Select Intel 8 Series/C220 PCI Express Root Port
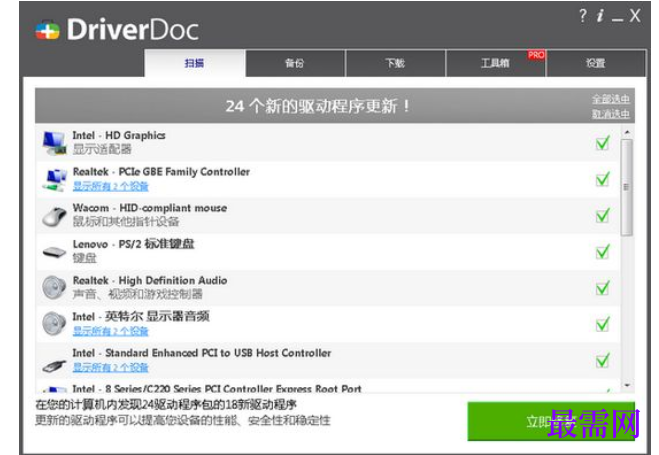659x455 pixels. pyautogui.click(x=217, y=389)
